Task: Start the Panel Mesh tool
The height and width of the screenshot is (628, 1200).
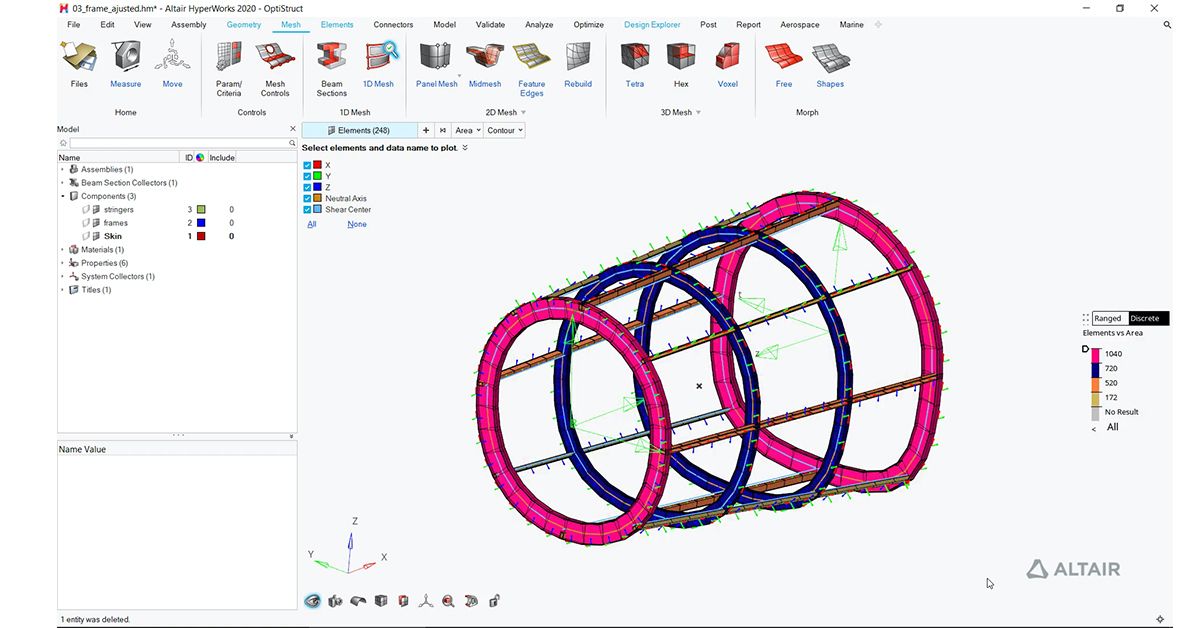Action: pos(436,64)
